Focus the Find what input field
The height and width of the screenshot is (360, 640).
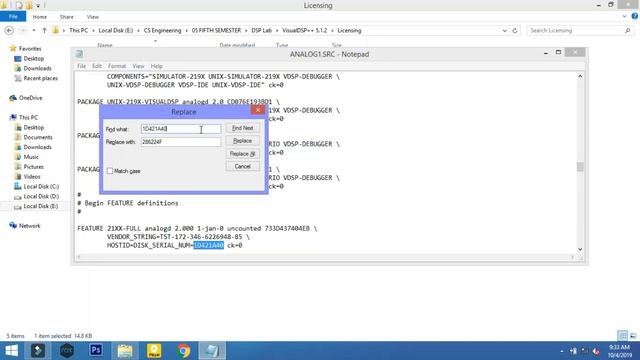coord(181,129)
